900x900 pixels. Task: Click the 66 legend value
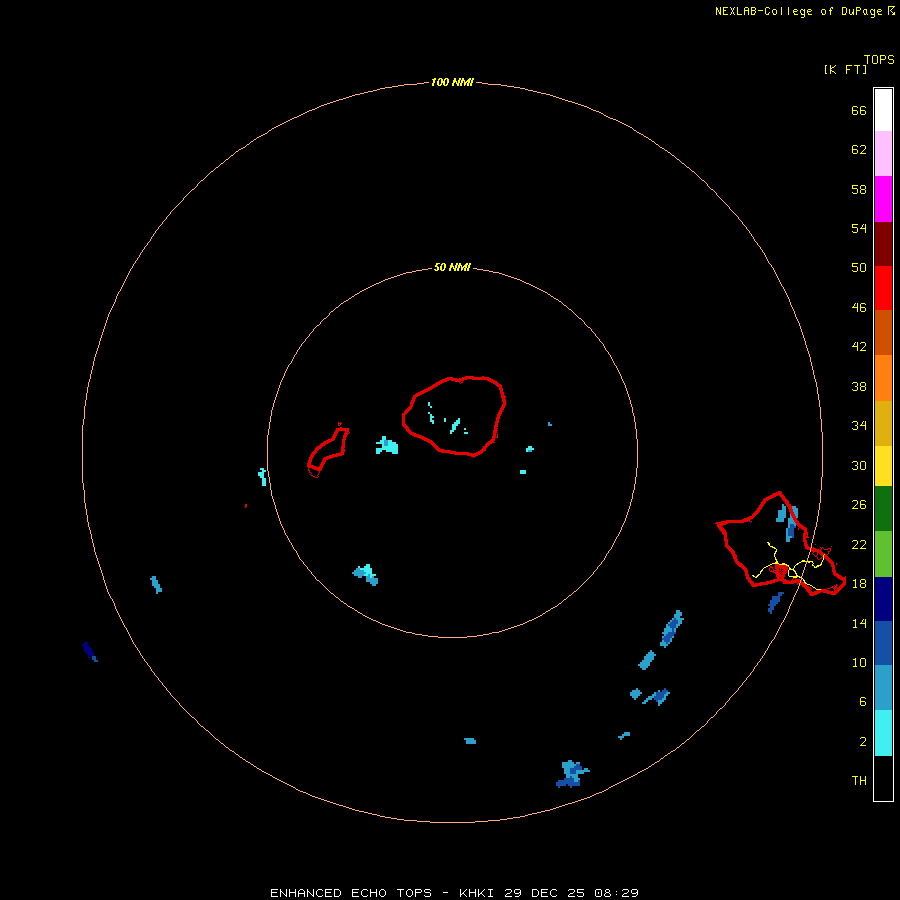pos(859,110)
